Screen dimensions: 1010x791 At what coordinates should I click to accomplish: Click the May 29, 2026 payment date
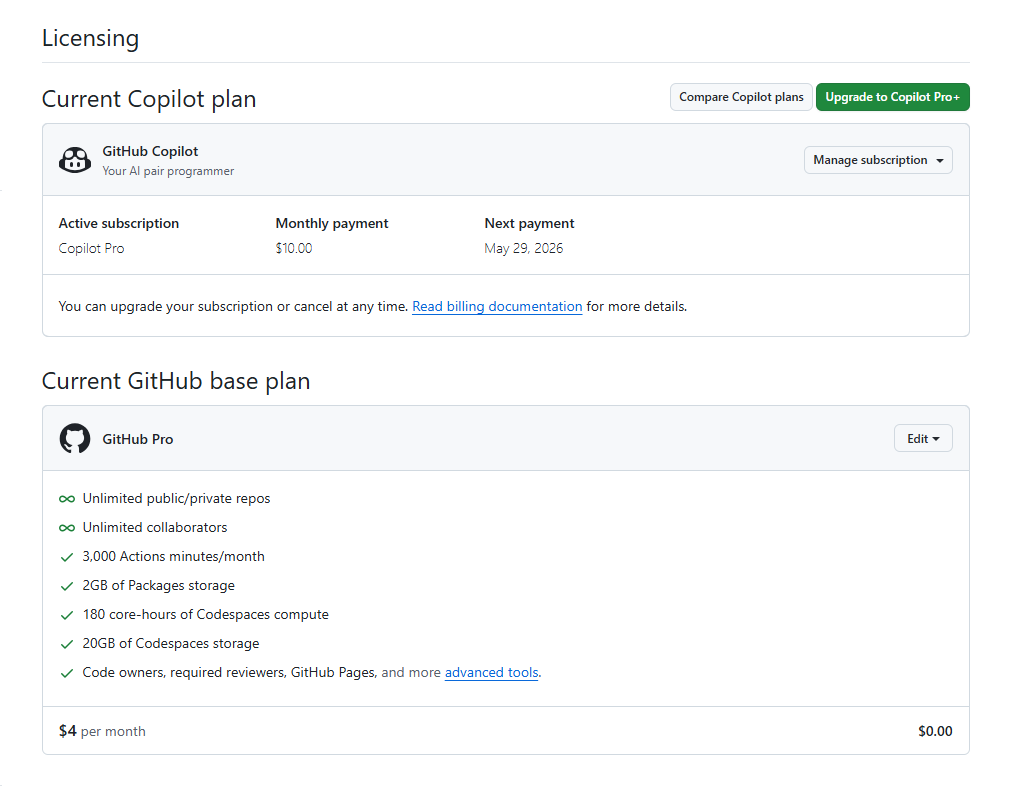[524, 249]
